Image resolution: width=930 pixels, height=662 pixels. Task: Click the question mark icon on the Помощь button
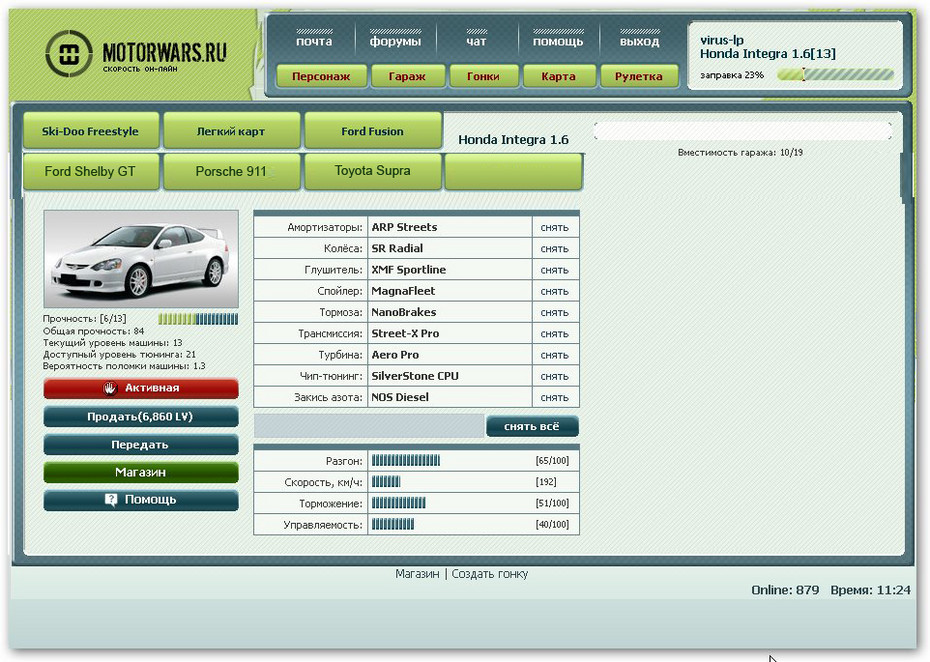[111, 499]
